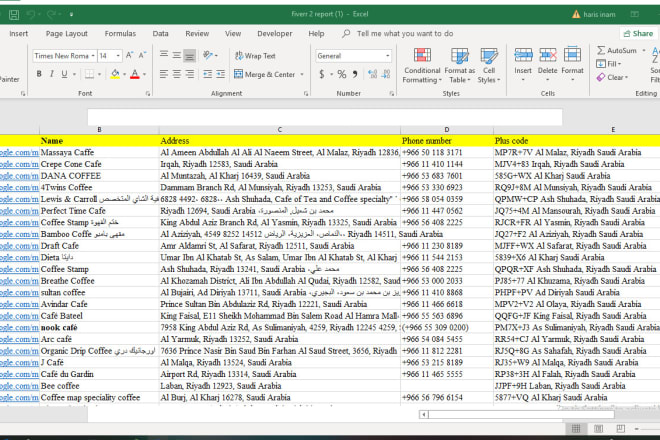Screen dimensions: 660x440
Task: Click Increase Indent icon
Action: pyautogui.click(x=221, y=74)
